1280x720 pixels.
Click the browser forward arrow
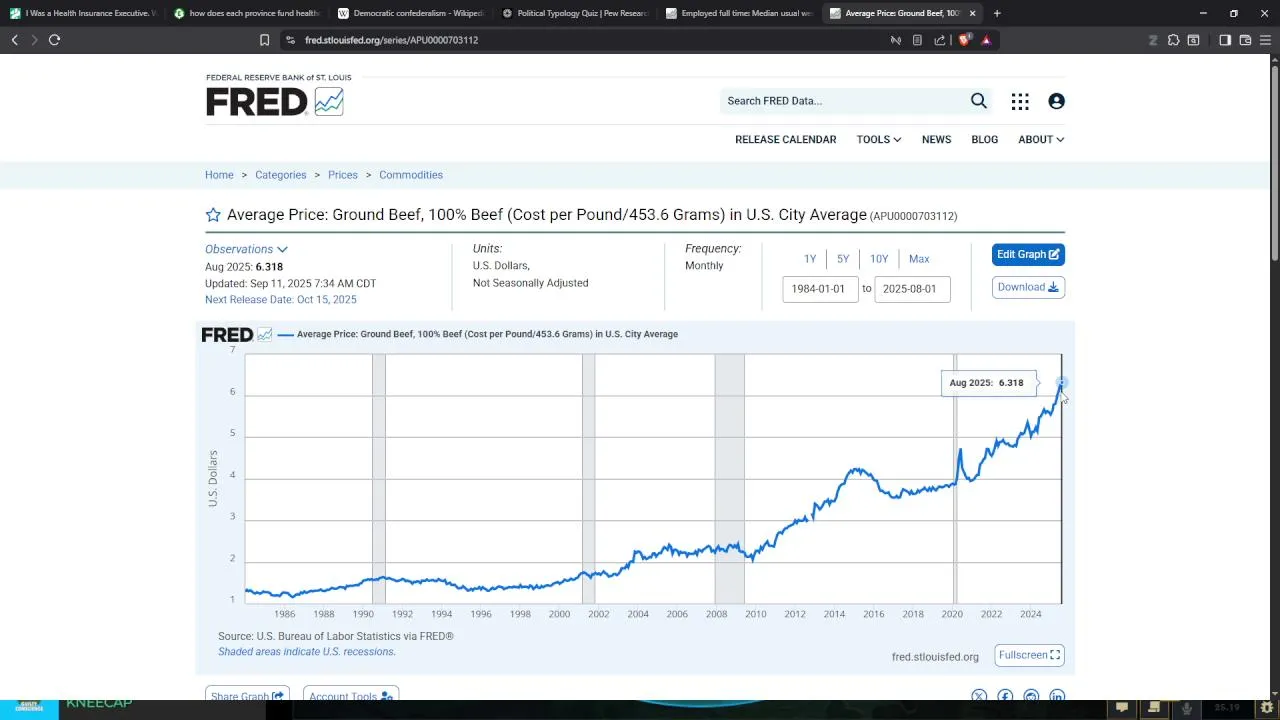[x=34, y=40]
